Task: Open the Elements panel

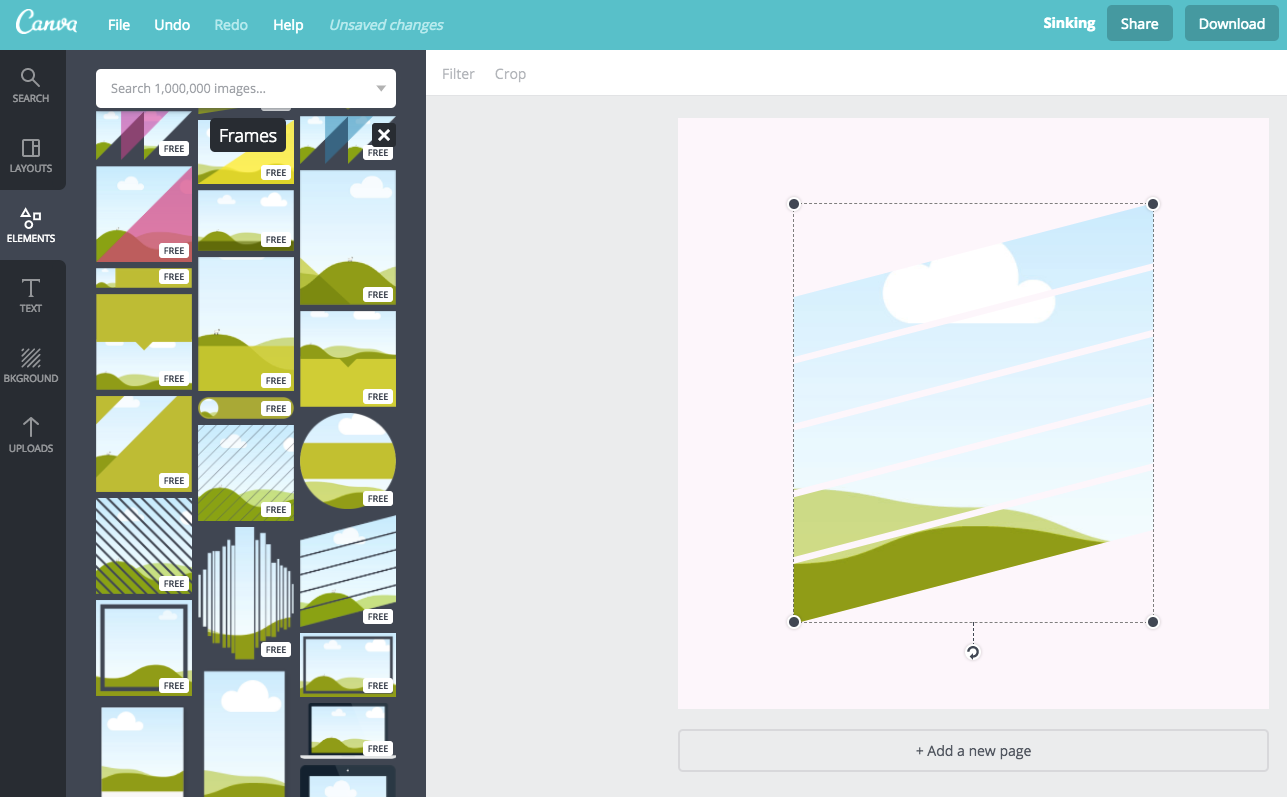Action: (31, 226)
